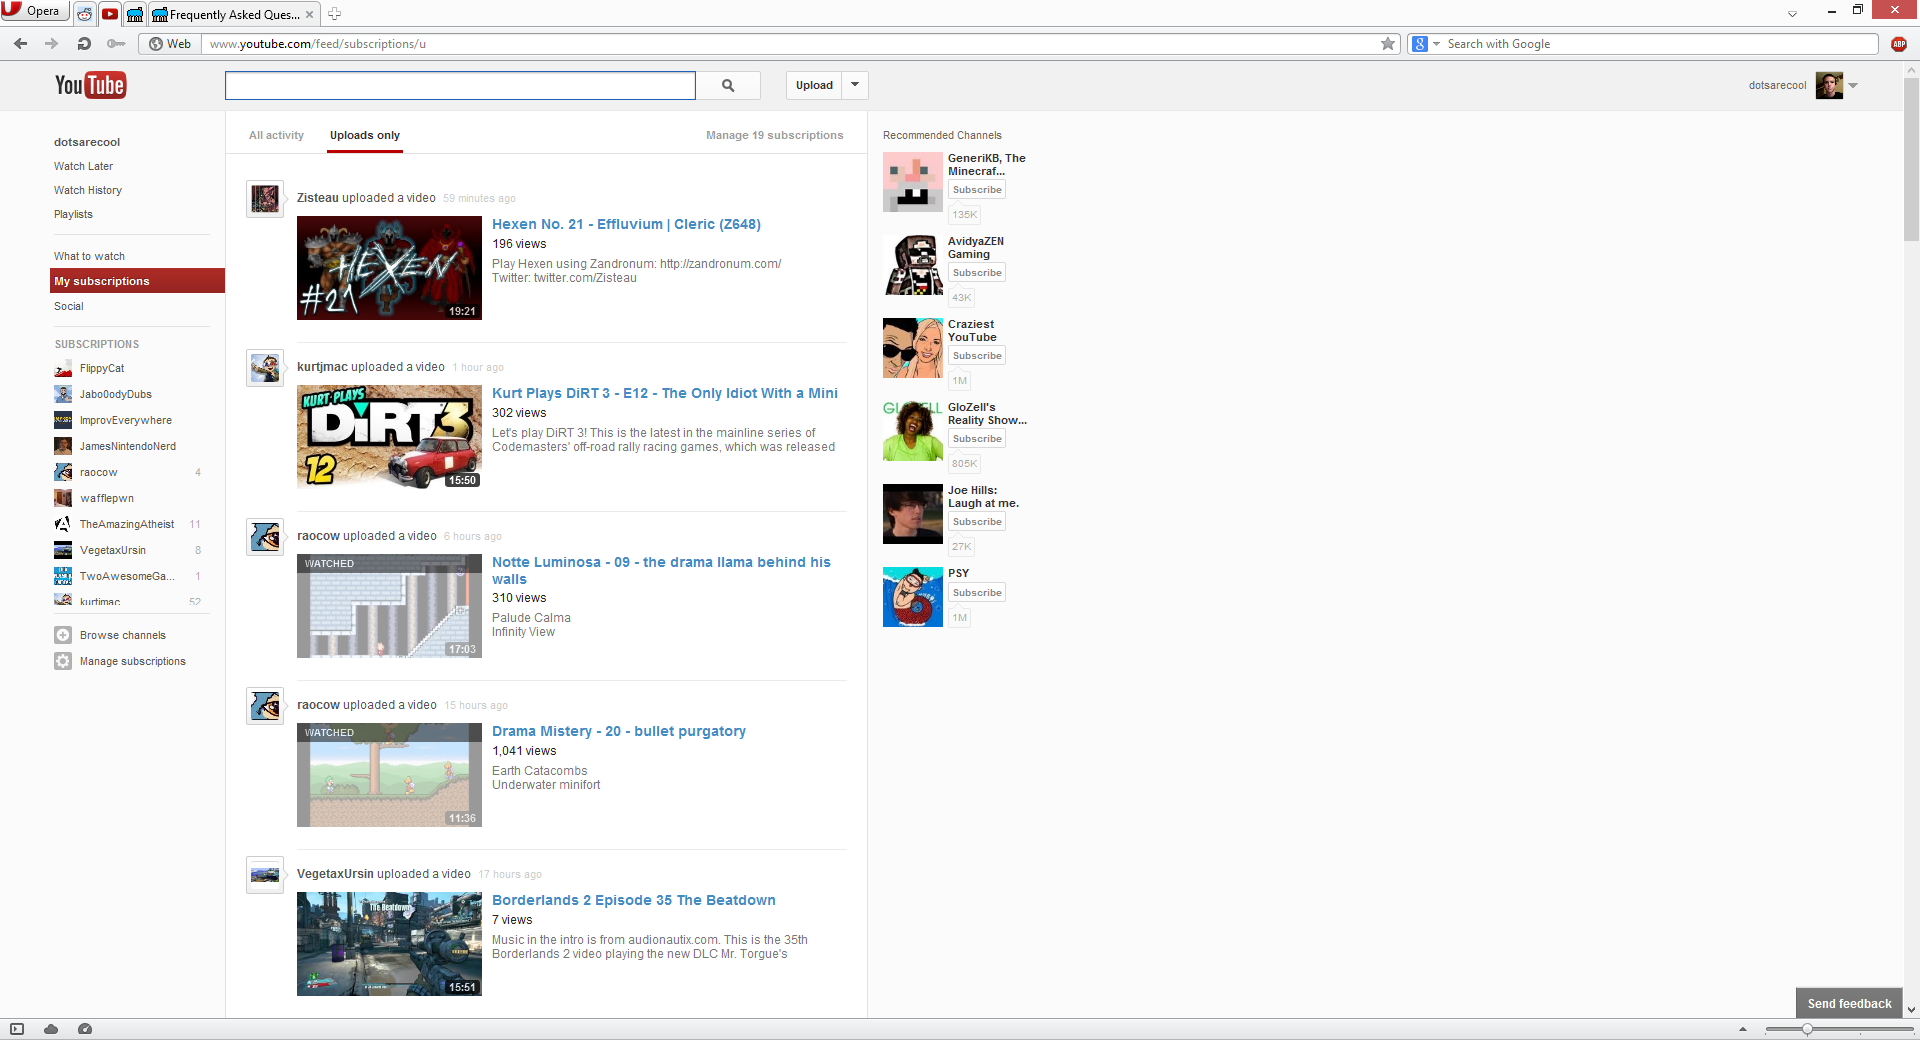Open Playlists in the sidebar
1920x1040 pixels.
[x=73, y=214]
